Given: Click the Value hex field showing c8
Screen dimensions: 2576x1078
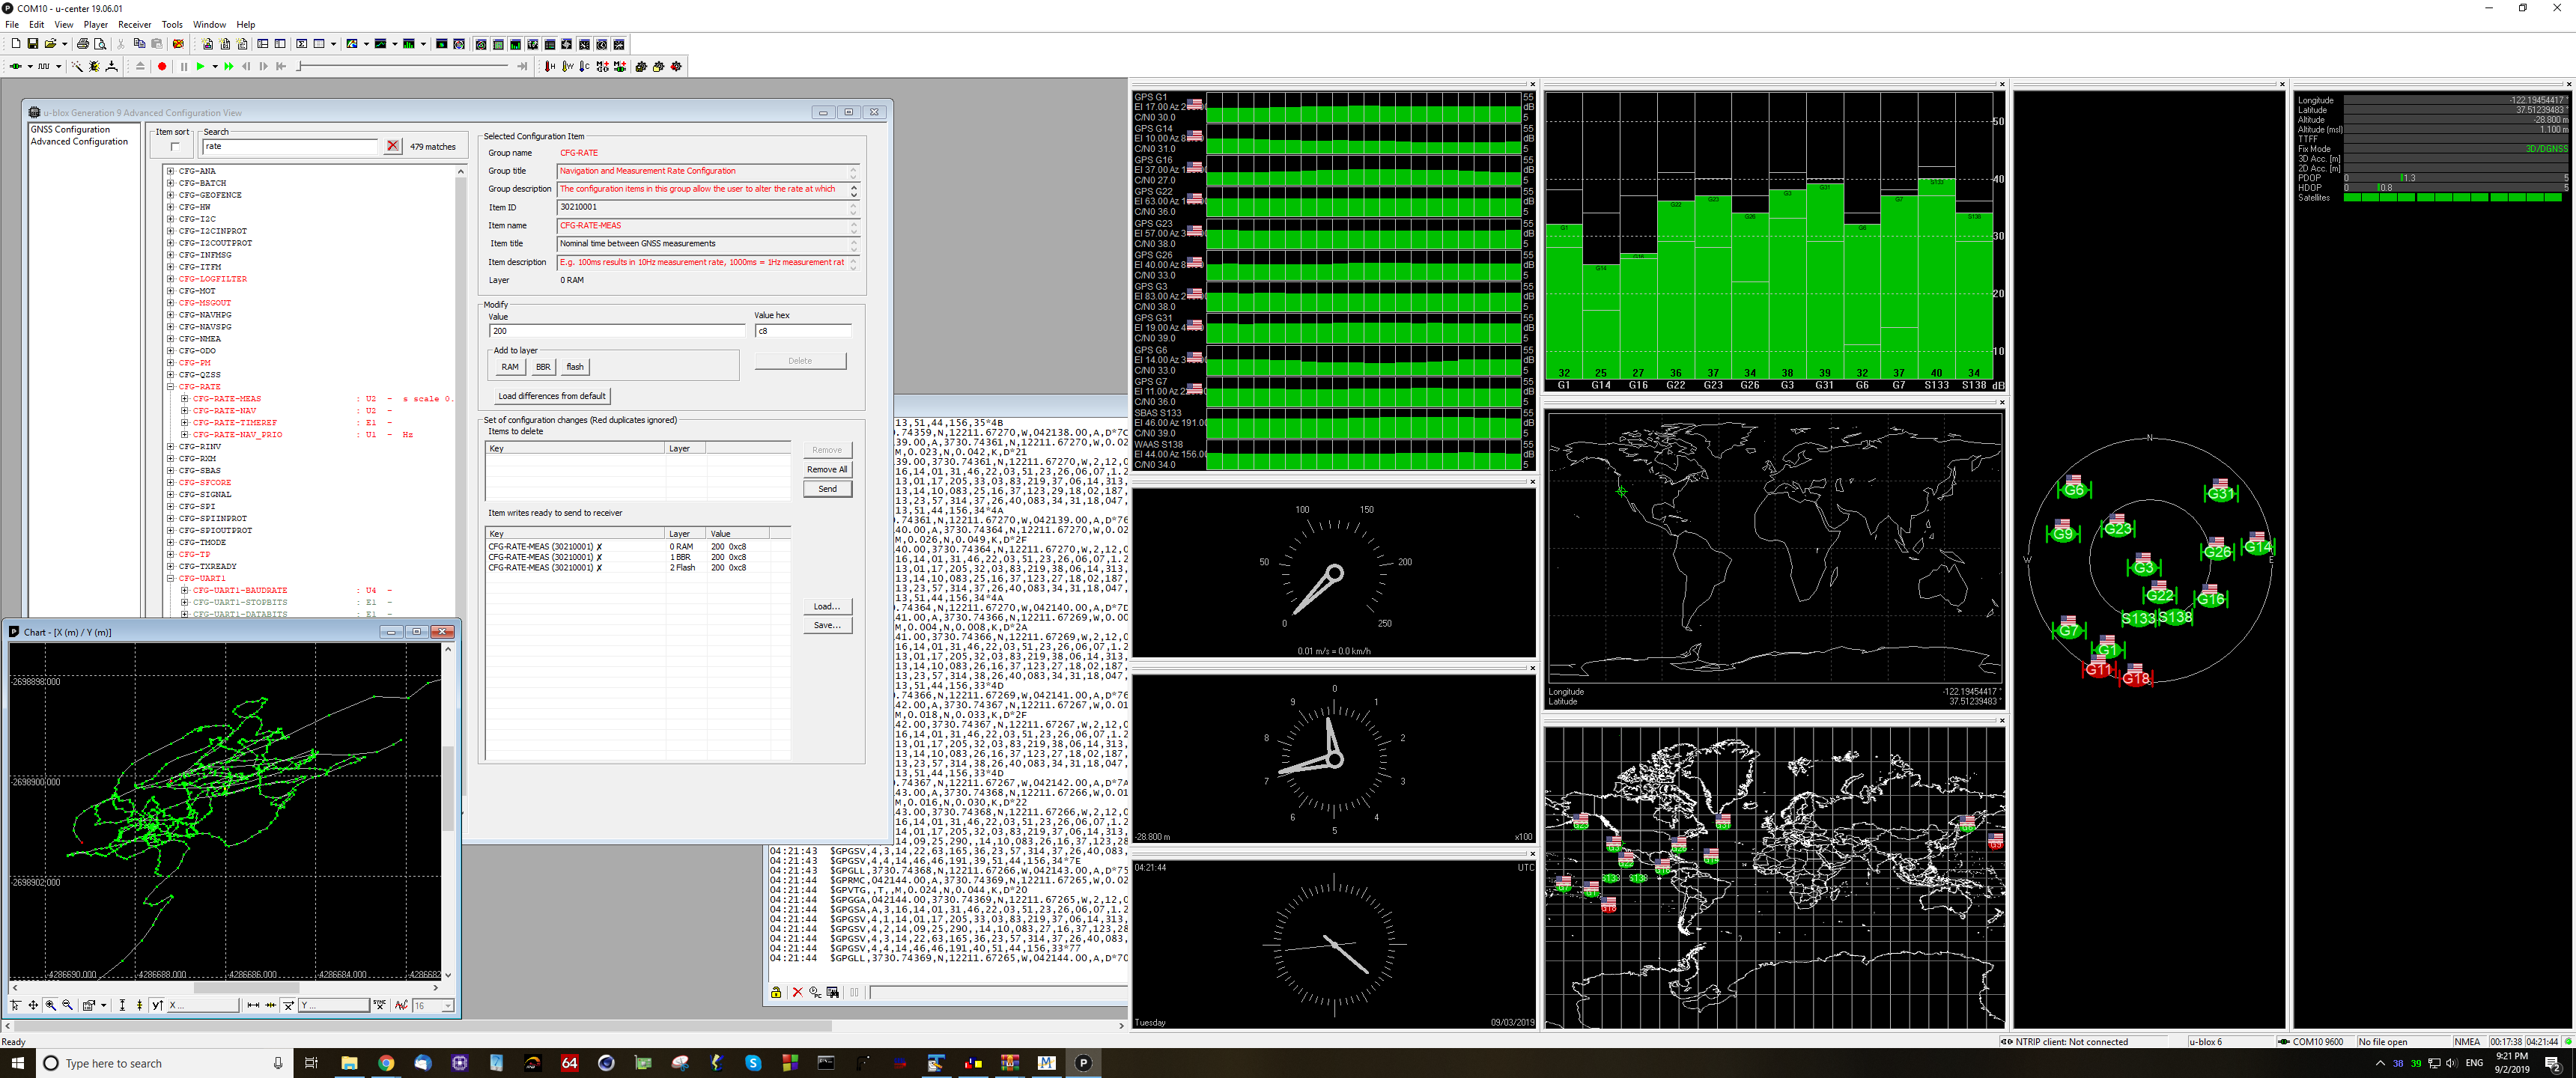Looking at the screenshot, I should coord(803,331).
